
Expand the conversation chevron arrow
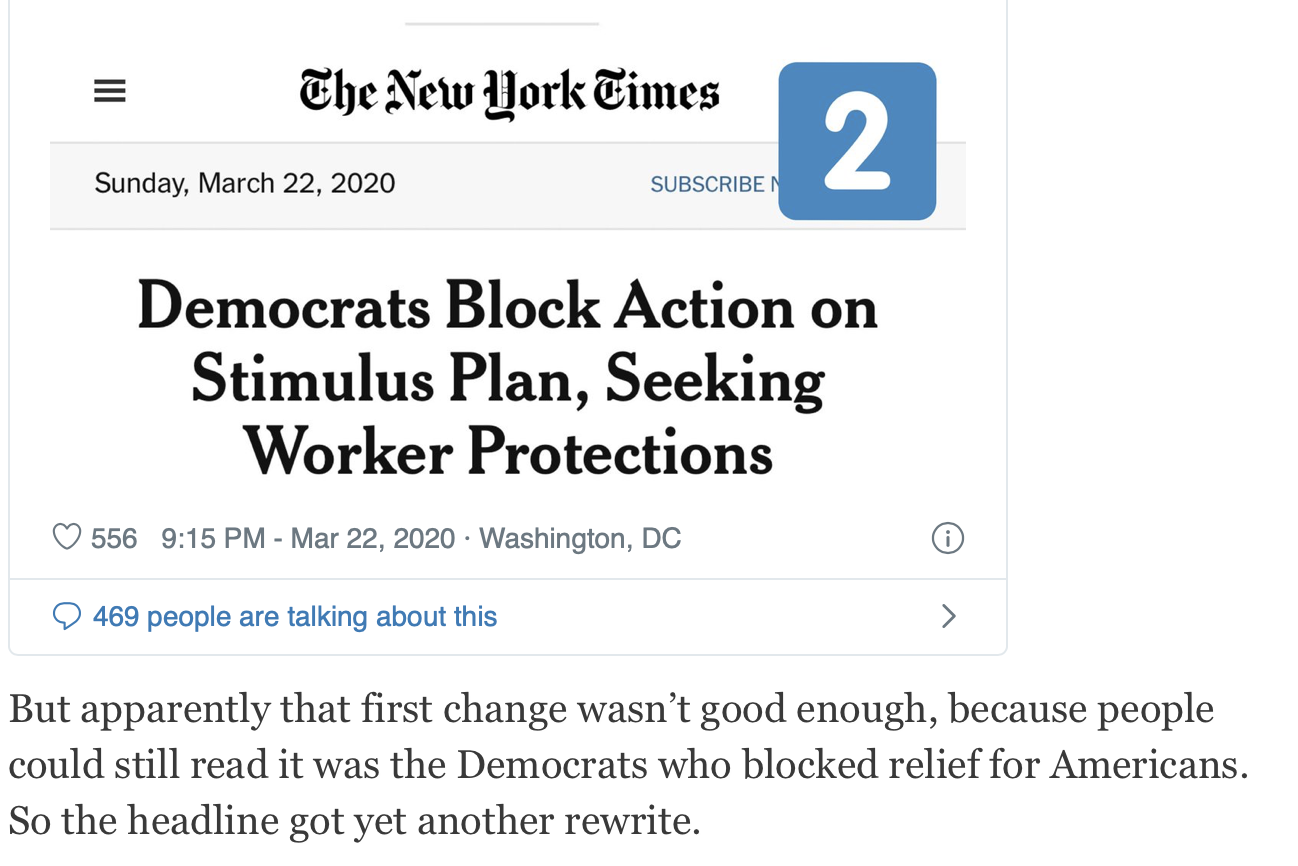949,616
